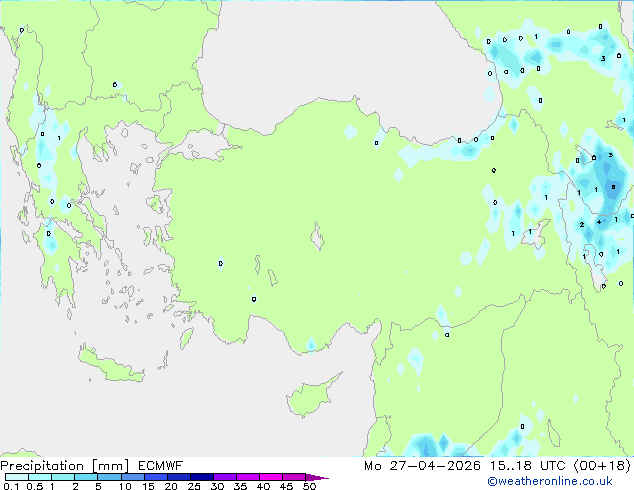This screenshot has height=490, width=634.
Task: Click the "ECMWF" model label
Action: (161, 466)
